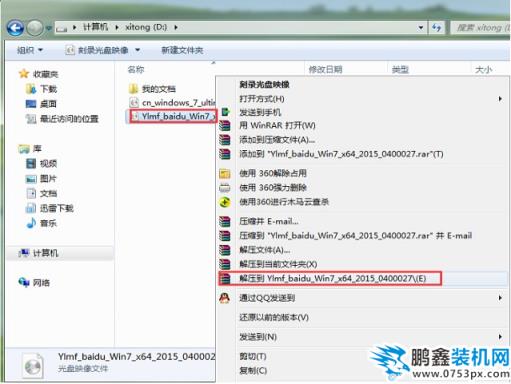Viewport: 511px width, 384px height.
Task: Select 网络 in the navigation pane
Action: pos(34,283)
